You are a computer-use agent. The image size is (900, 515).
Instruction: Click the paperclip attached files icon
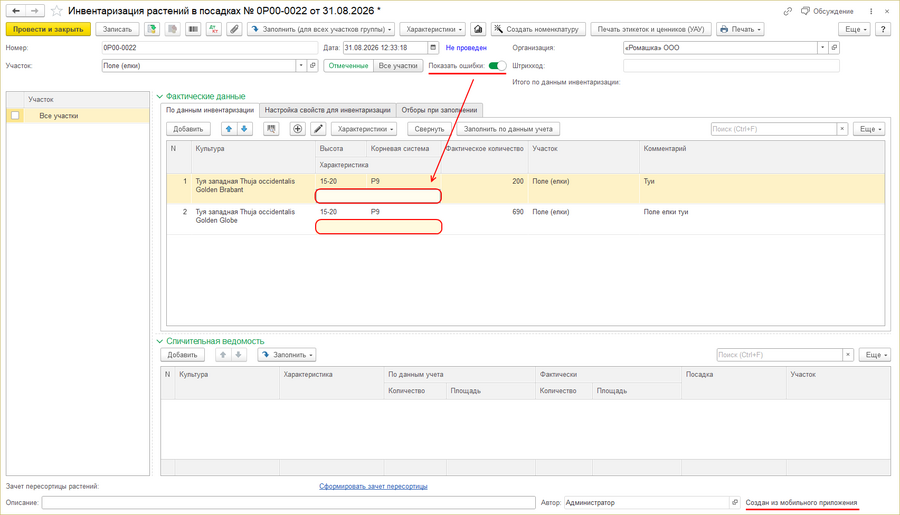(x=234, y=29)
